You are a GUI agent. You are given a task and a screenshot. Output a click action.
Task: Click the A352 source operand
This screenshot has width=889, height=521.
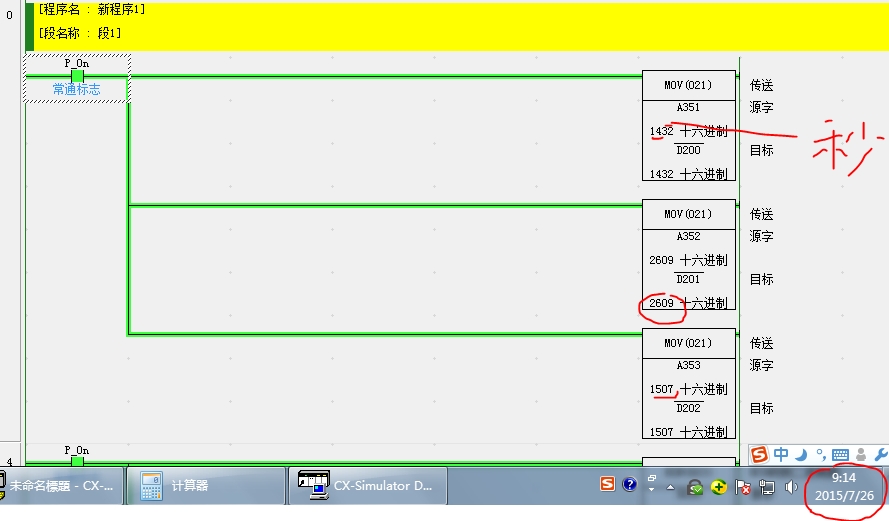click(688, 236)
